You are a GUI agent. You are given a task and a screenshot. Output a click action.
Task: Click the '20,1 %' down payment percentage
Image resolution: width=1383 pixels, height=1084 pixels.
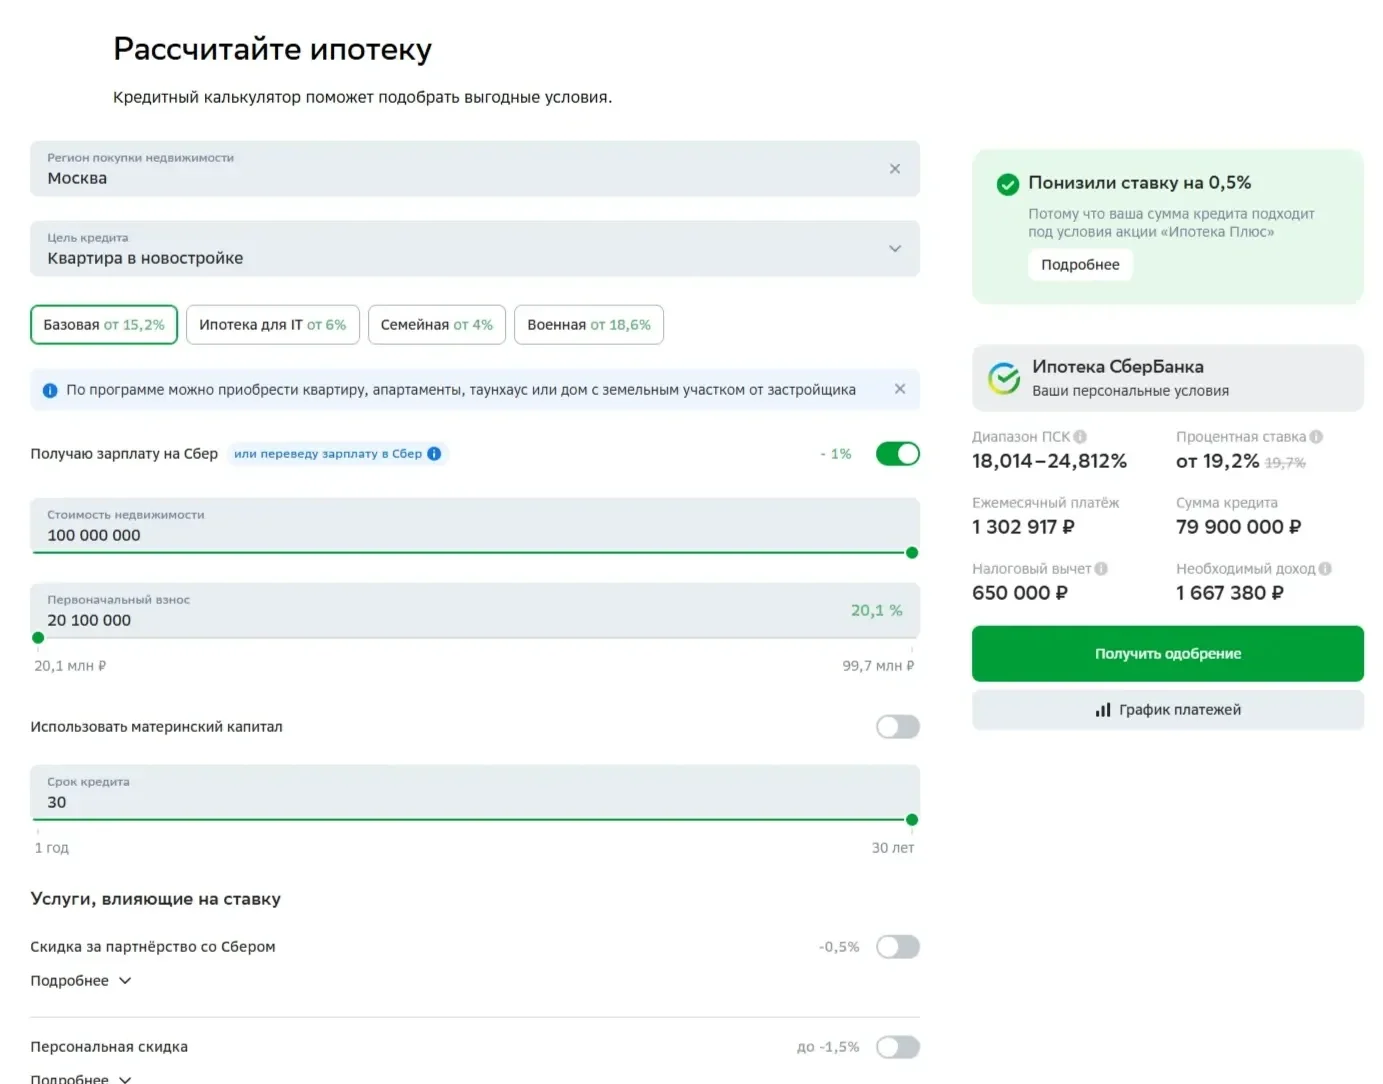click(877, 610)
